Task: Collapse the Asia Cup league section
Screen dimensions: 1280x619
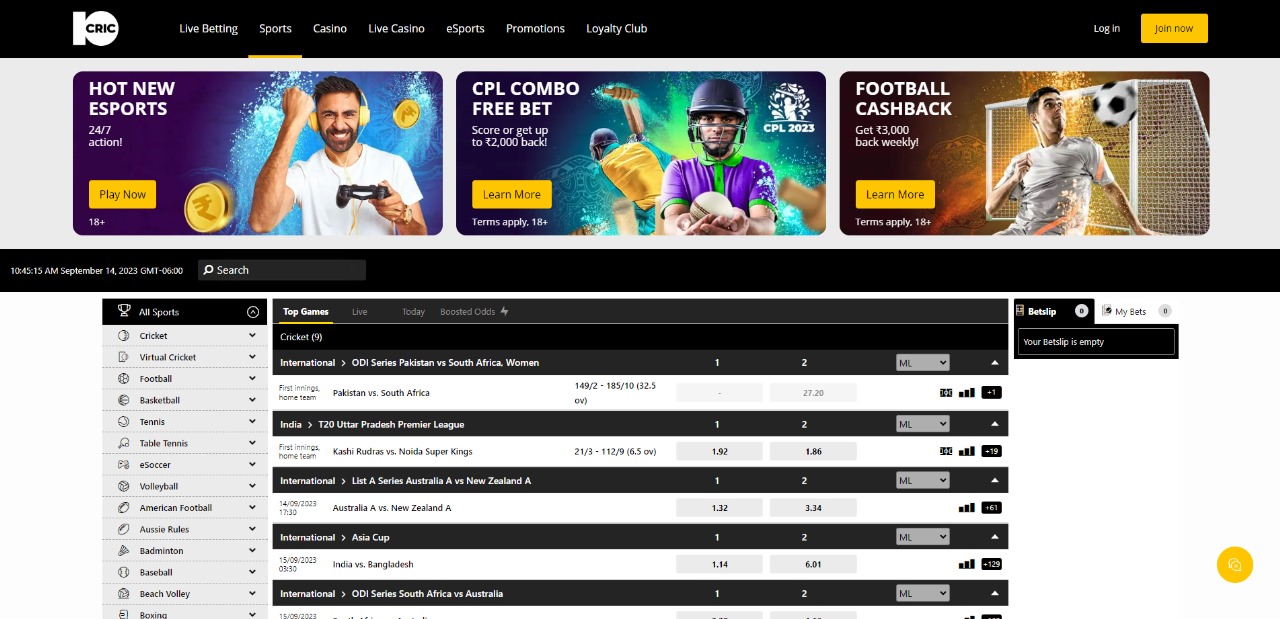Action: point(994,537)
